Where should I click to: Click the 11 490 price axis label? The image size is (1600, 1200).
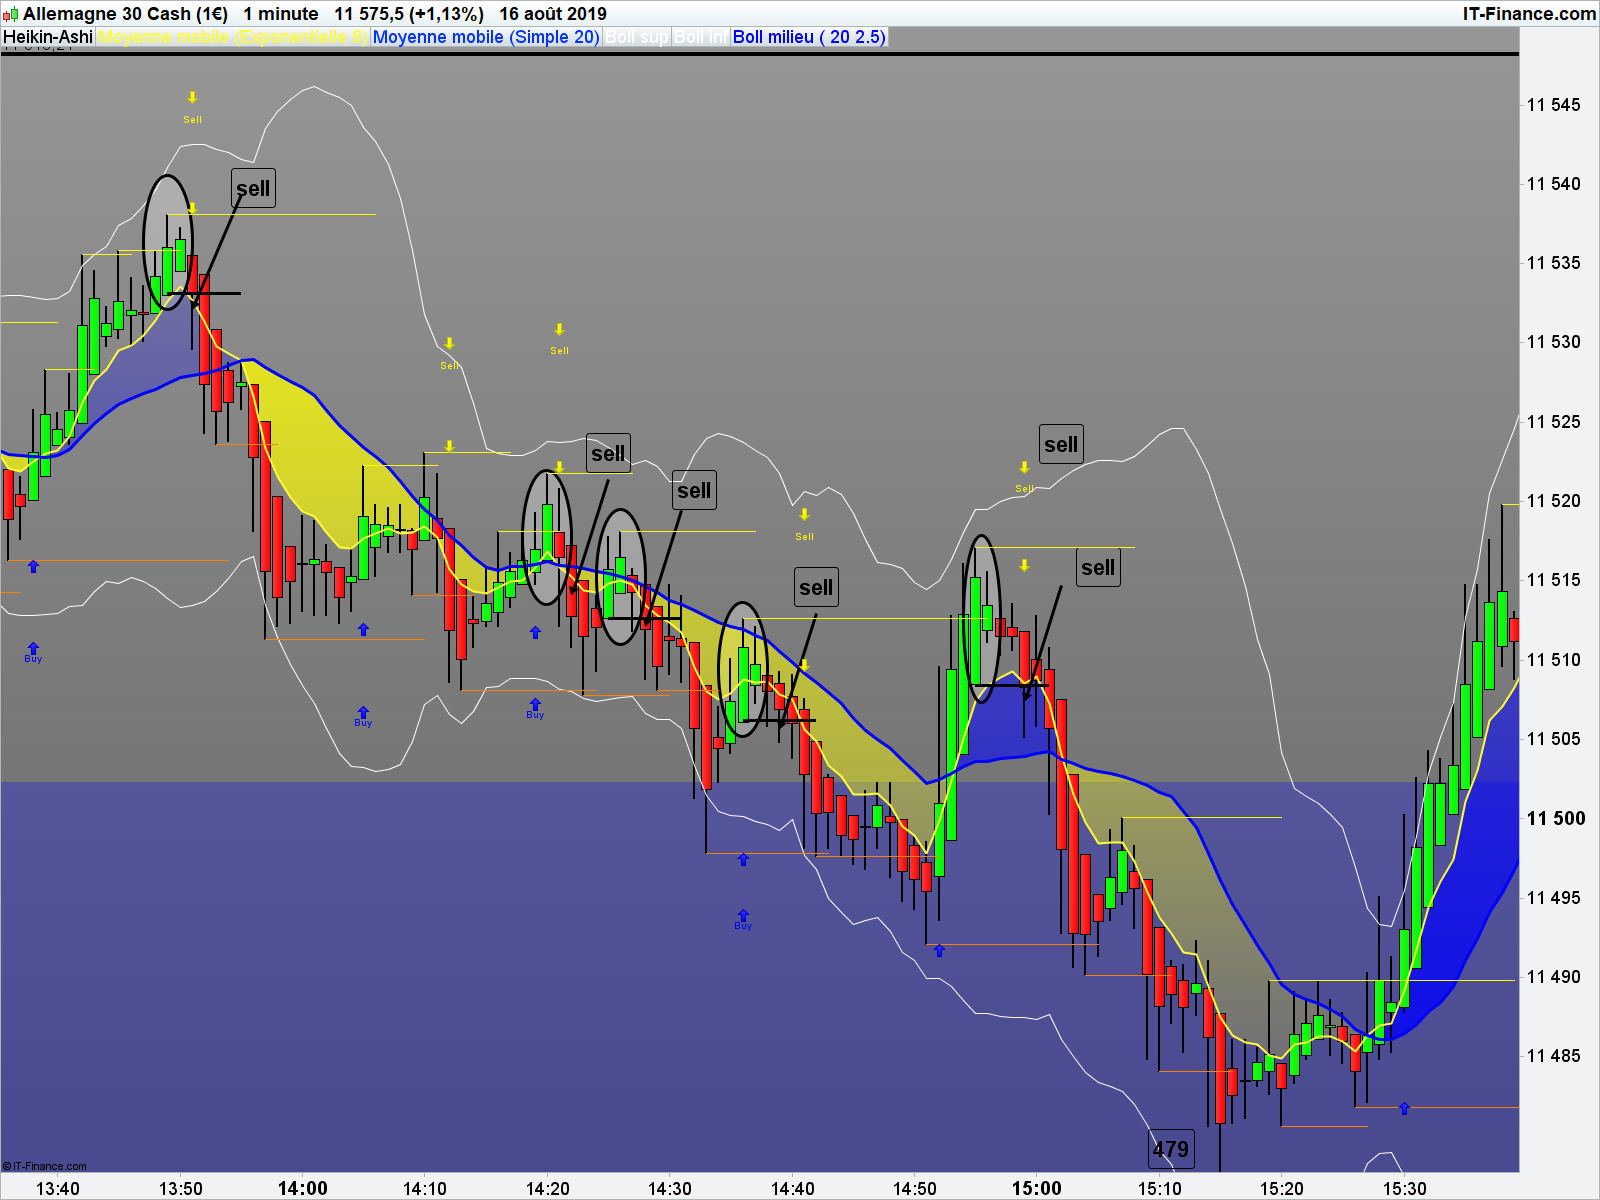[x=1554, y=977]
